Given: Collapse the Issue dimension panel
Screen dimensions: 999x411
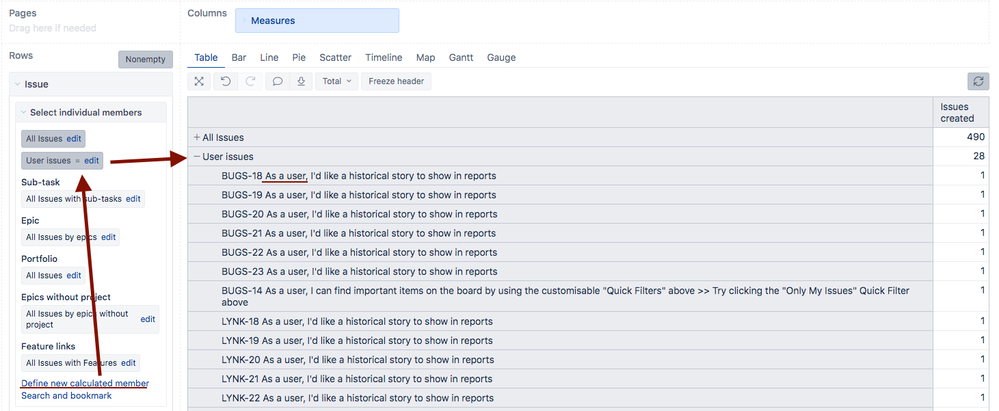Looking at the screenshot, I should click(18, 84).
